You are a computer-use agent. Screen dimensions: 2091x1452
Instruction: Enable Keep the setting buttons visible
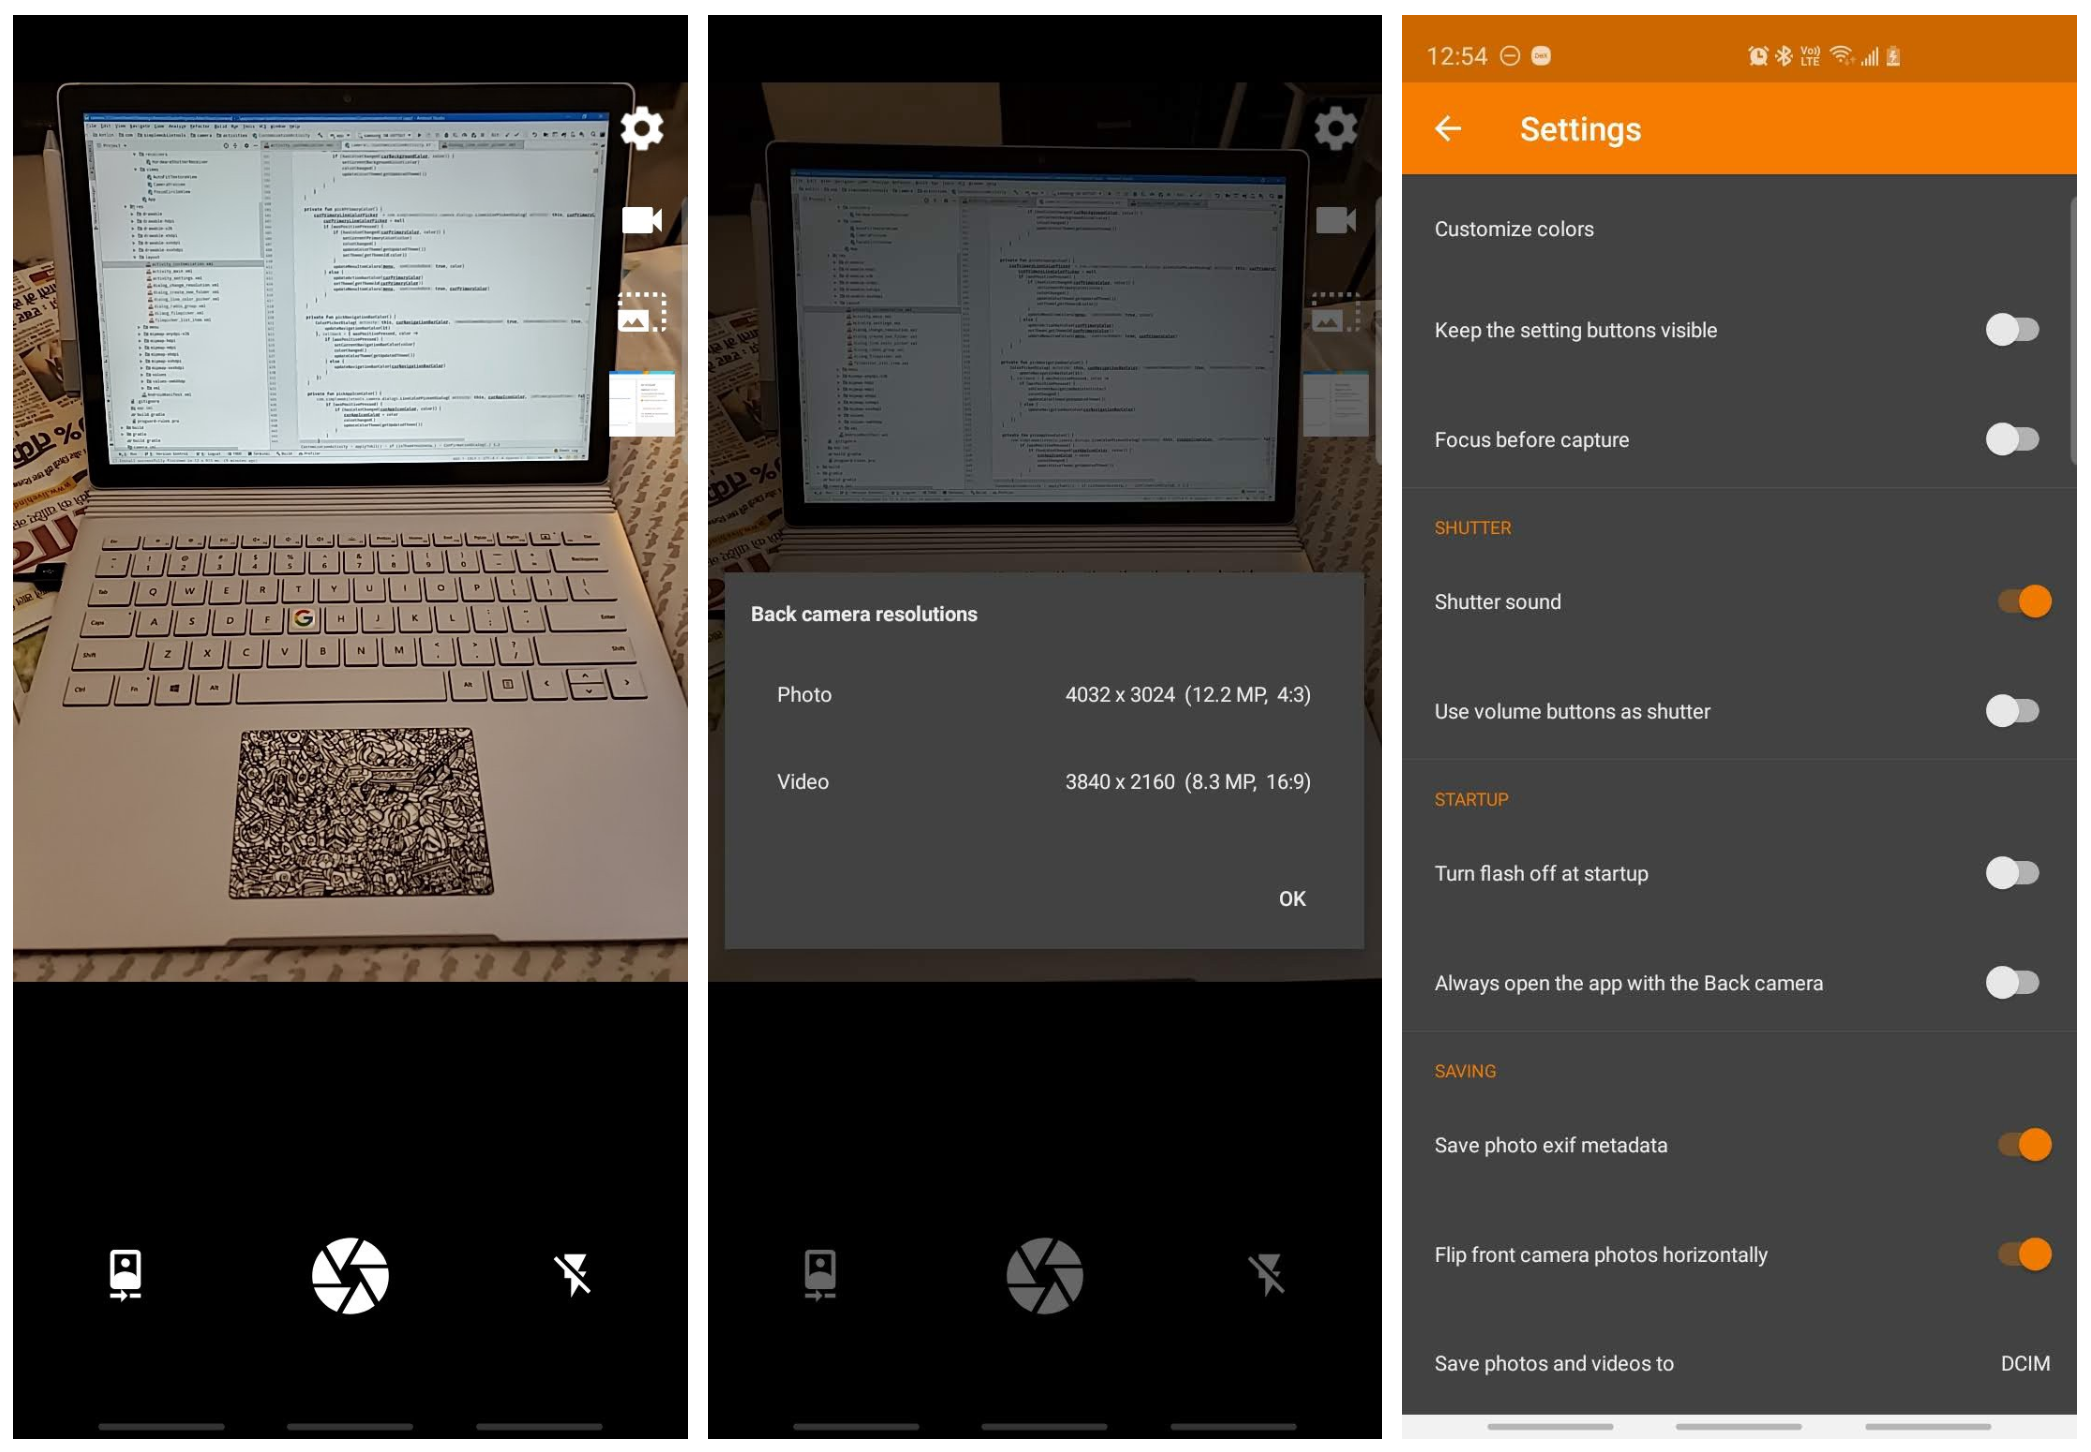2012,330
